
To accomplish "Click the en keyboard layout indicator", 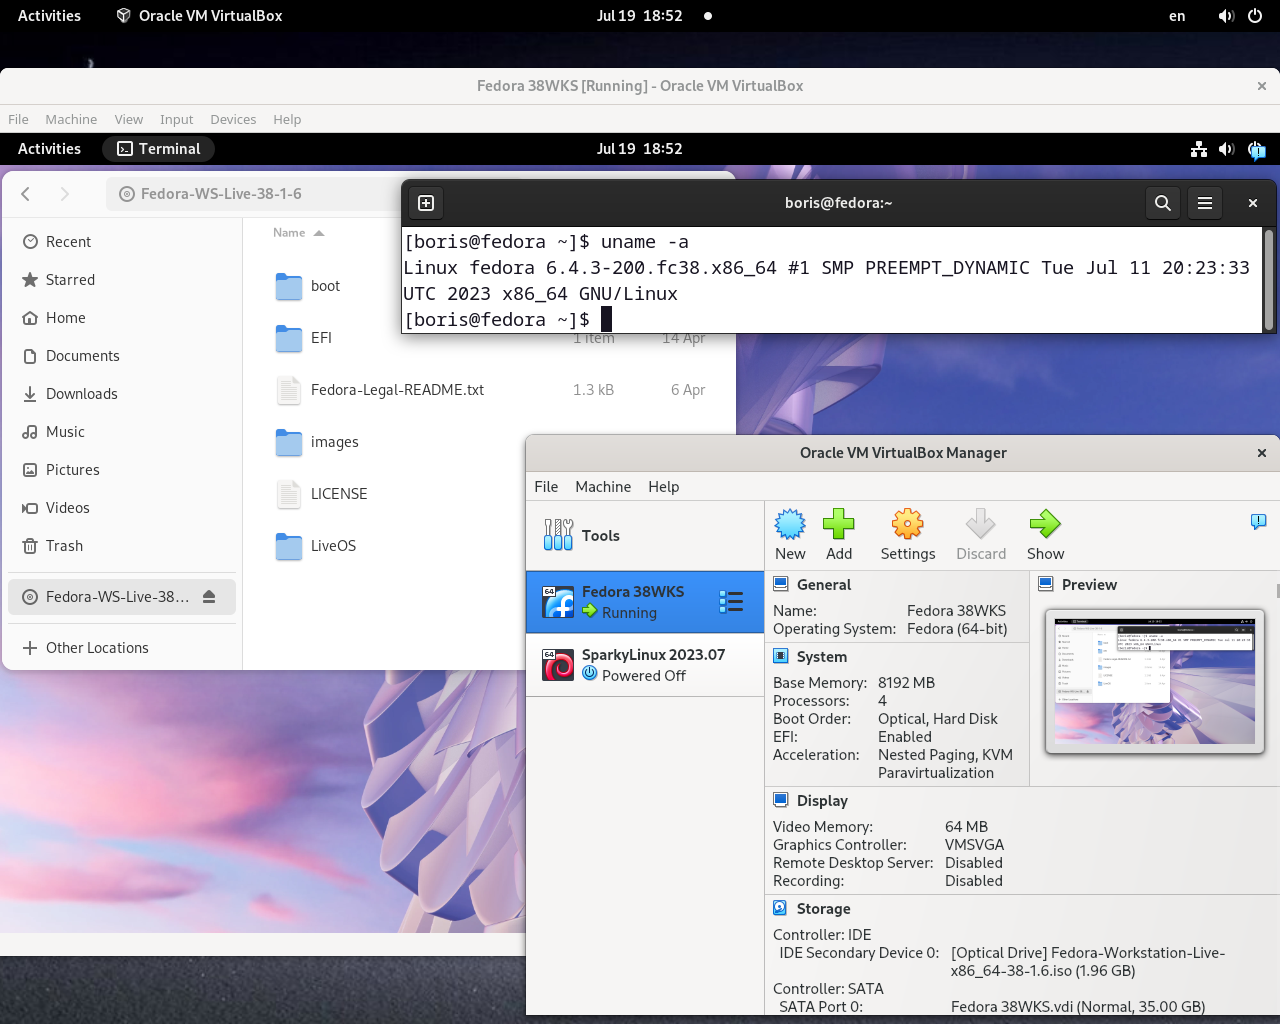I will (1177, 16).
